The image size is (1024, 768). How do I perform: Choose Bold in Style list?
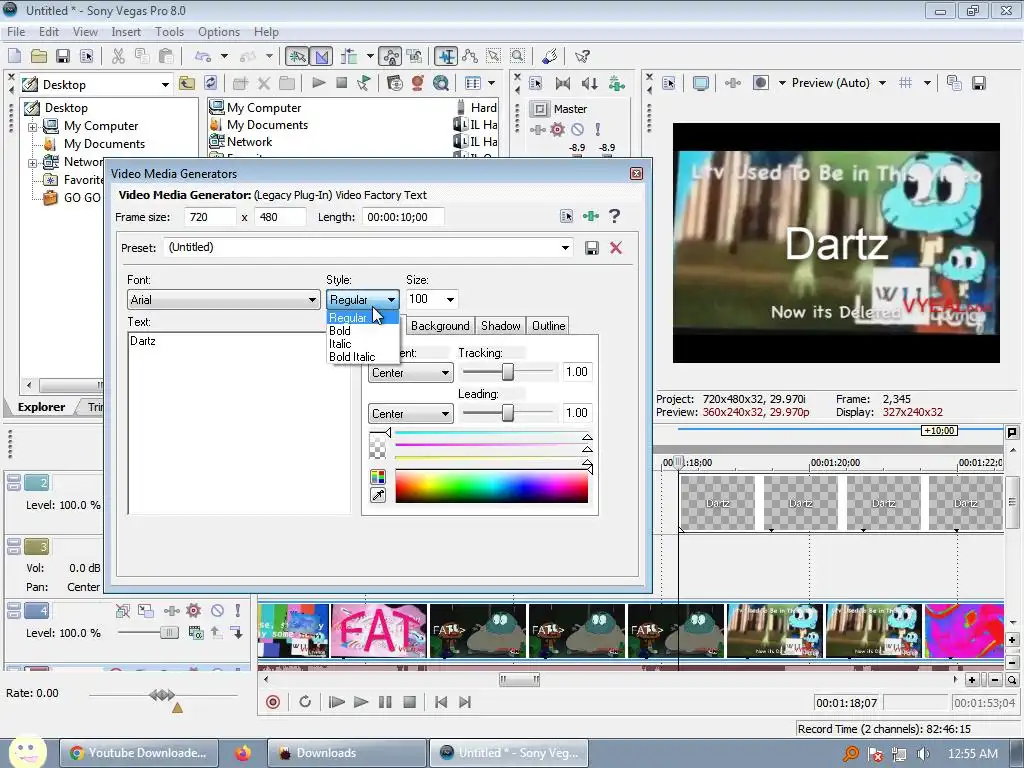pyautogui.click(x=340, y=331)
